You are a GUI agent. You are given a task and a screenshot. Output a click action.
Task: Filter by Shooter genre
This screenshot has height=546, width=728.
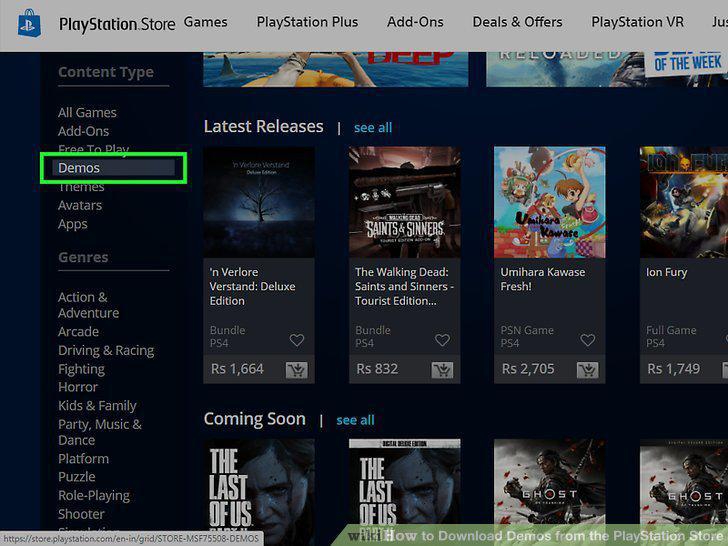[x=82, y=514]
